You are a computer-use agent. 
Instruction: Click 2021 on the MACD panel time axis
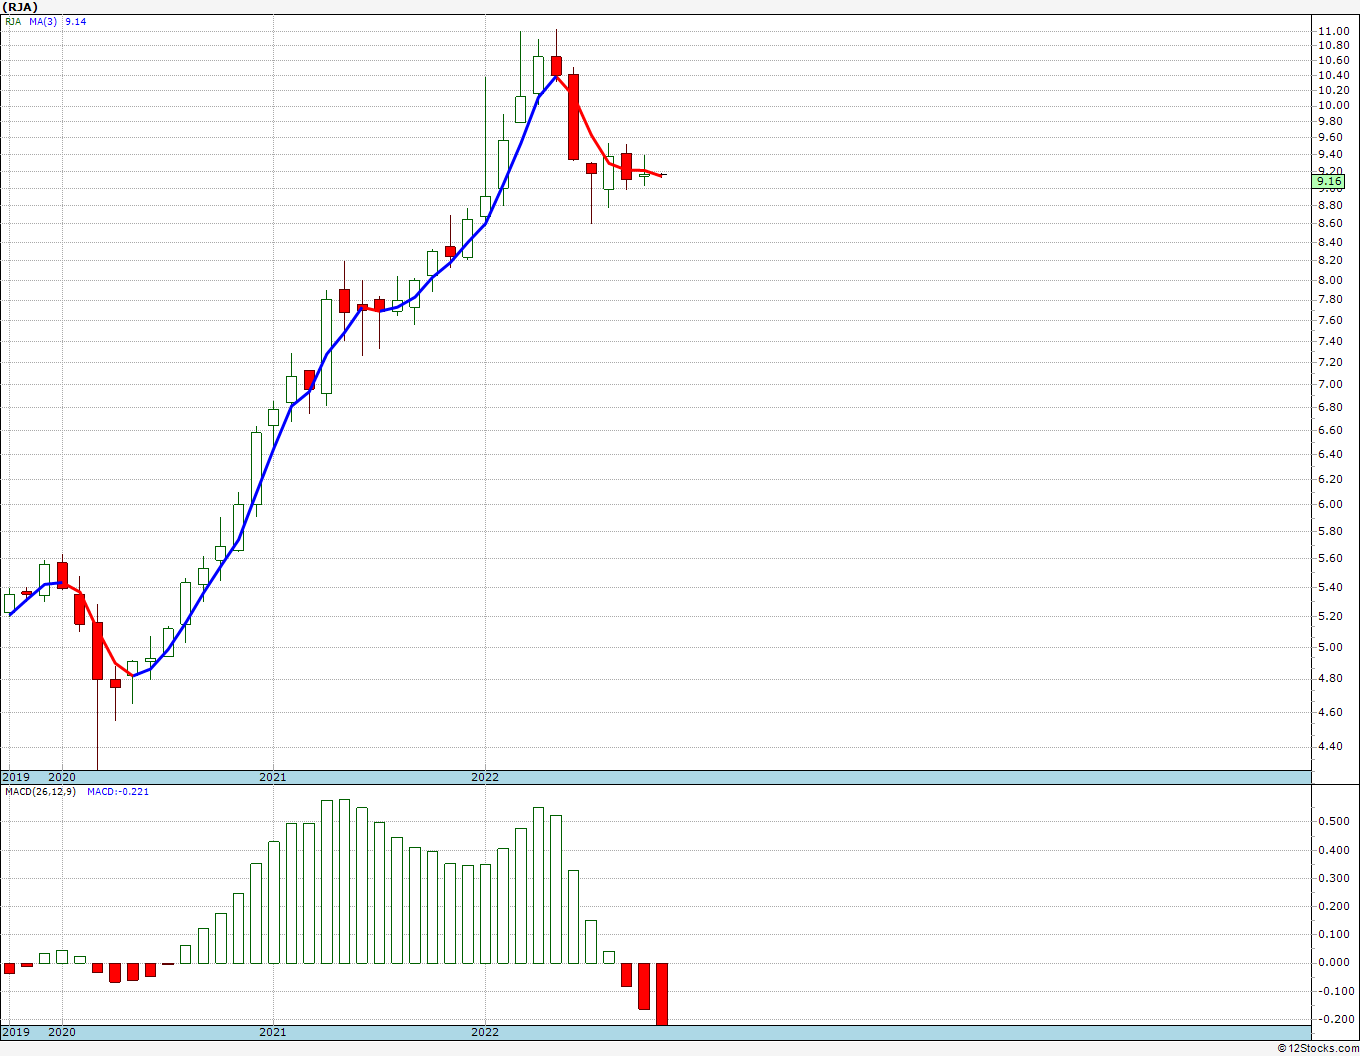[273, 1032]
